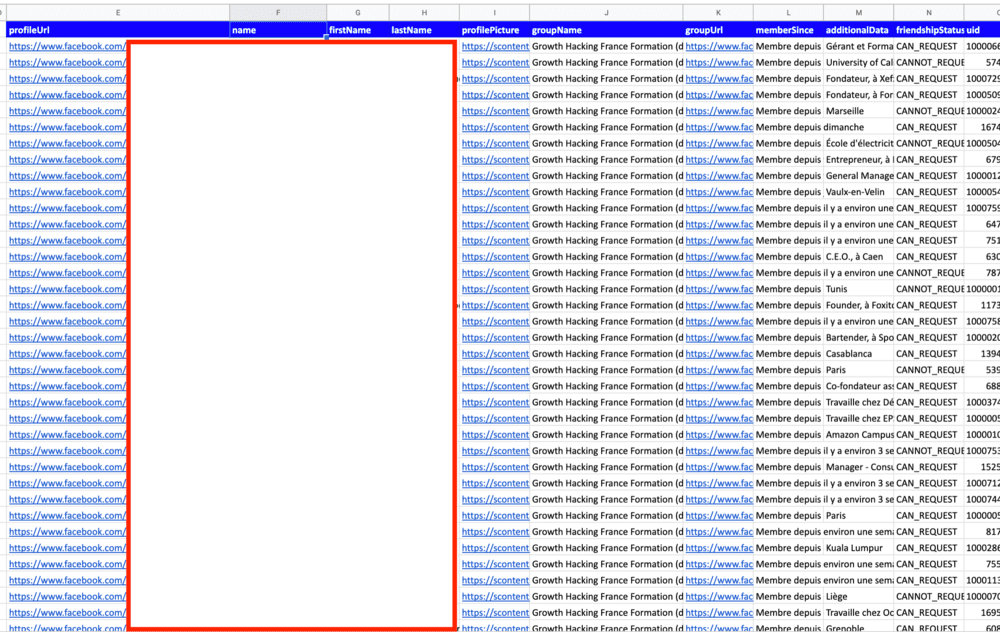Viewport: 1000px width, 632px height.
Task: Select column F header letter
Action: pyautogui.click(x=278, y=13)
